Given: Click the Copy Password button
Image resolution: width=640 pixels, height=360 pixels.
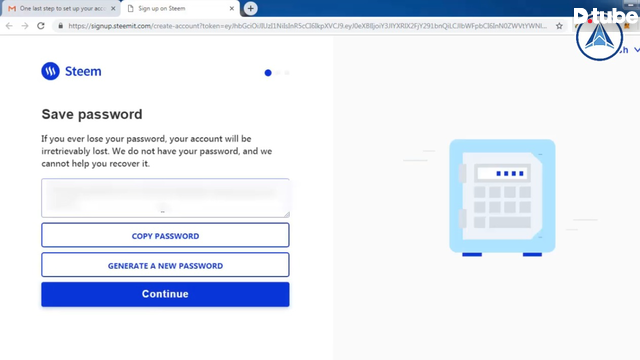Looking at the screenshot, I should pos(165,235).
